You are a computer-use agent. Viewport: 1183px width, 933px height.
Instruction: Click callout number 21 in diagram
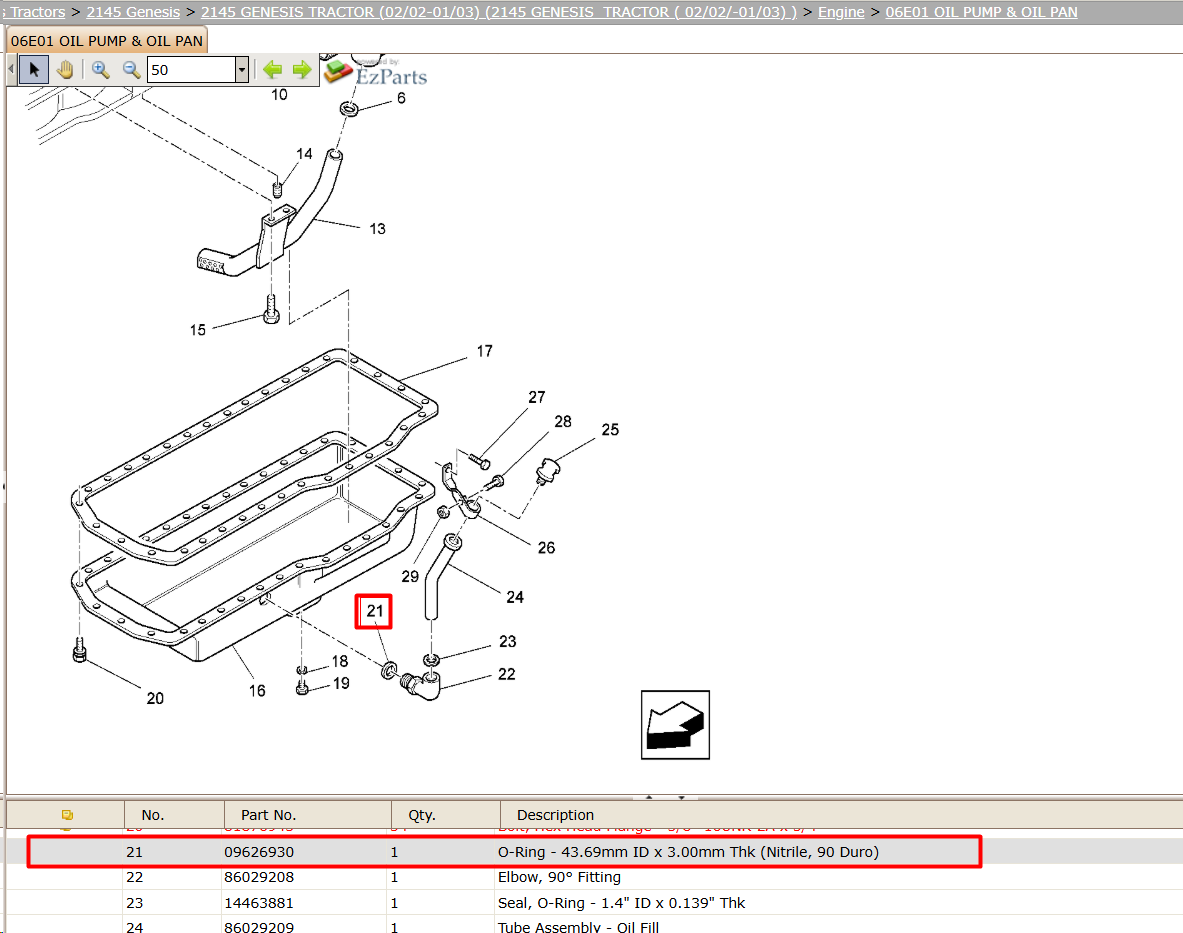[374, 611]
